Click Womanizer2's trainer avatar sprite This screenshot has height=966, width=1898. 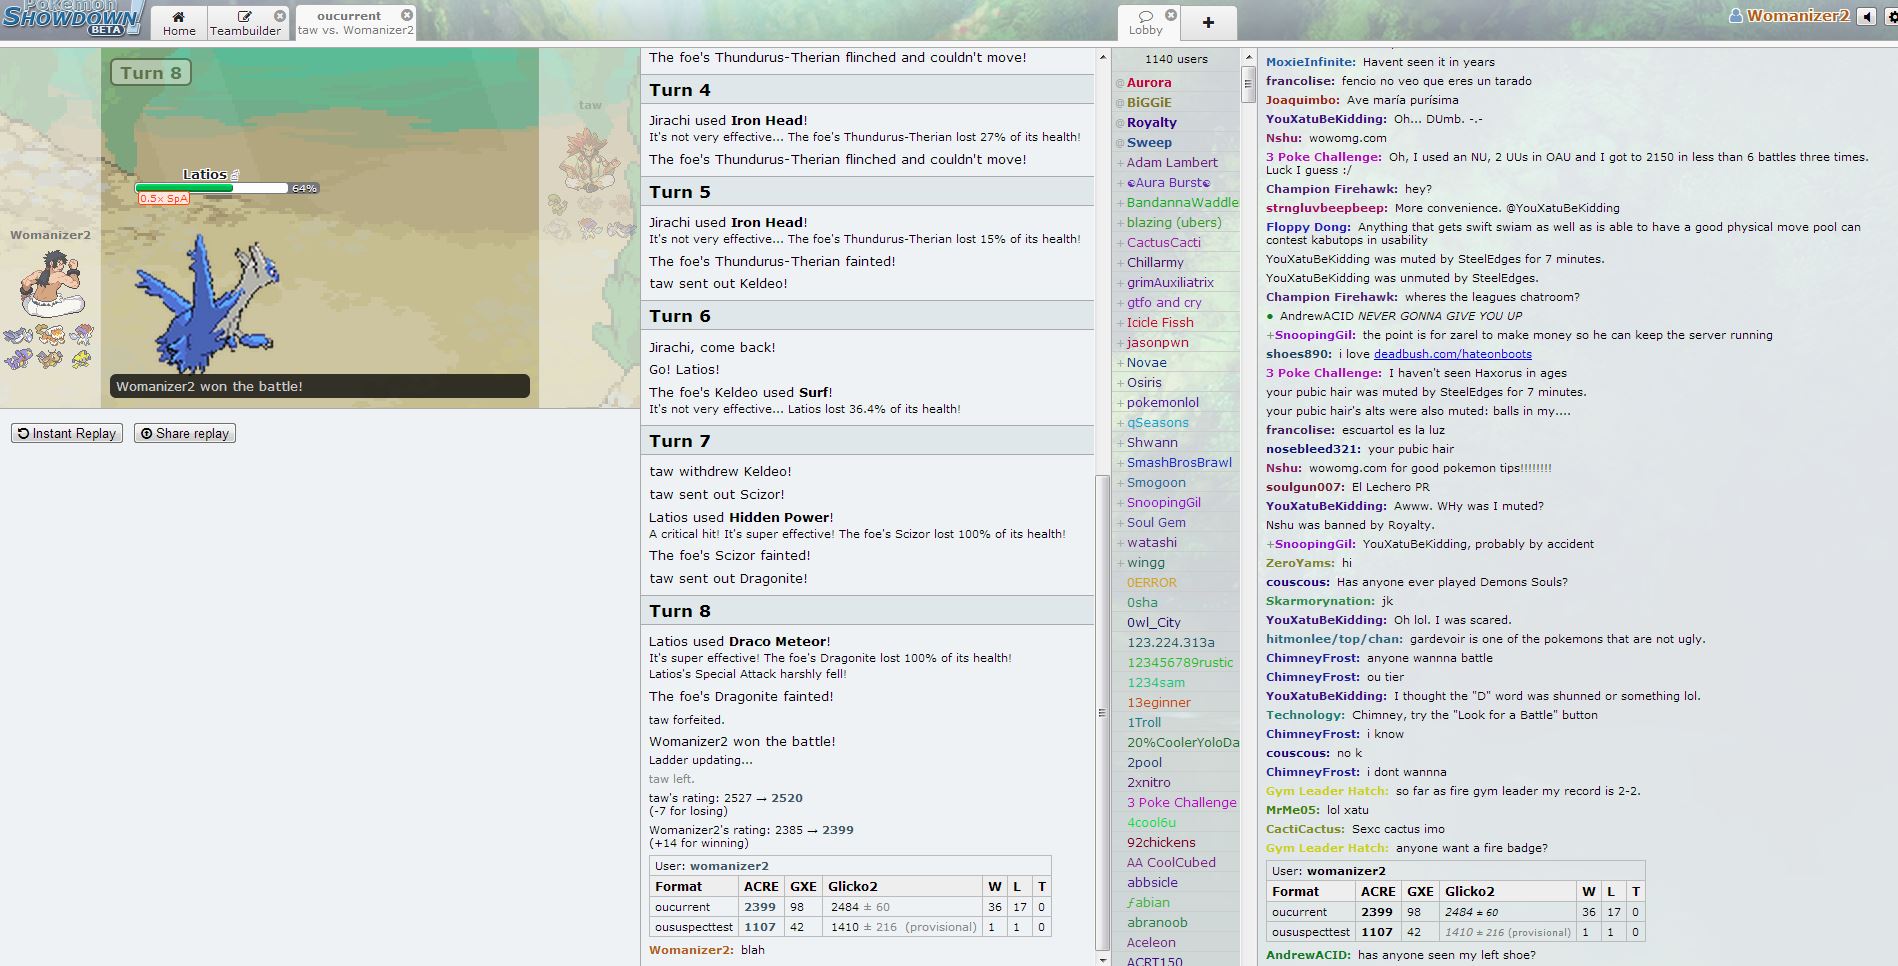click(x=50, y=283)
